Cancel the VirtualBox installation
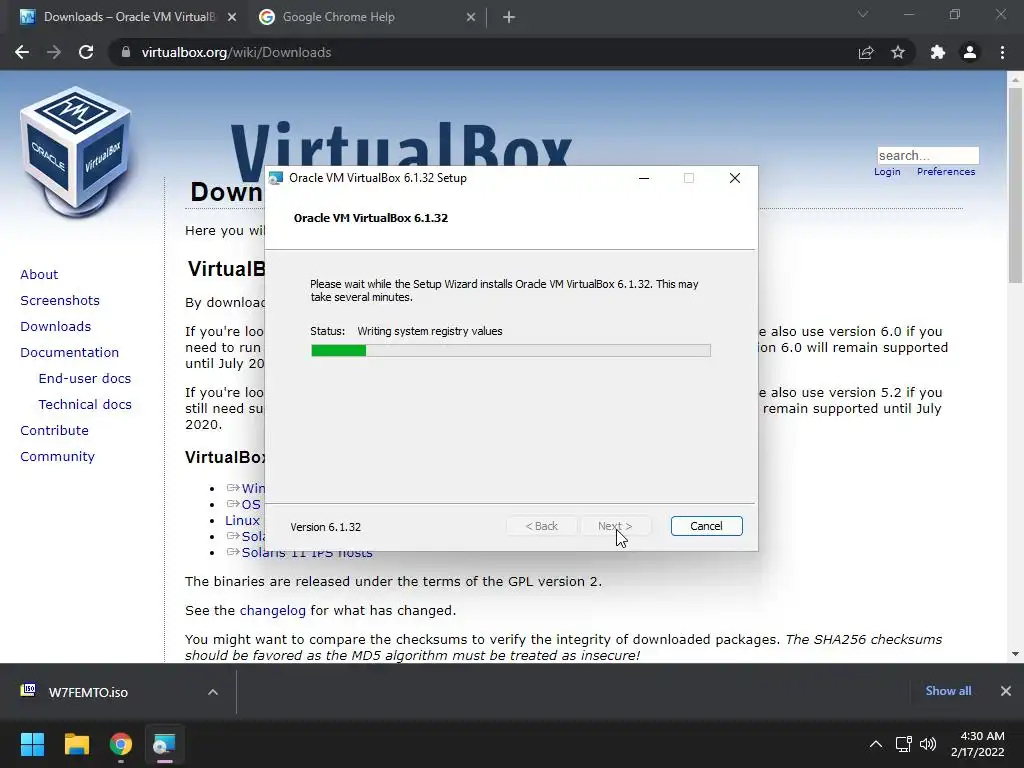This screenshot has width=1024, height=768. (x=706, y=526)
